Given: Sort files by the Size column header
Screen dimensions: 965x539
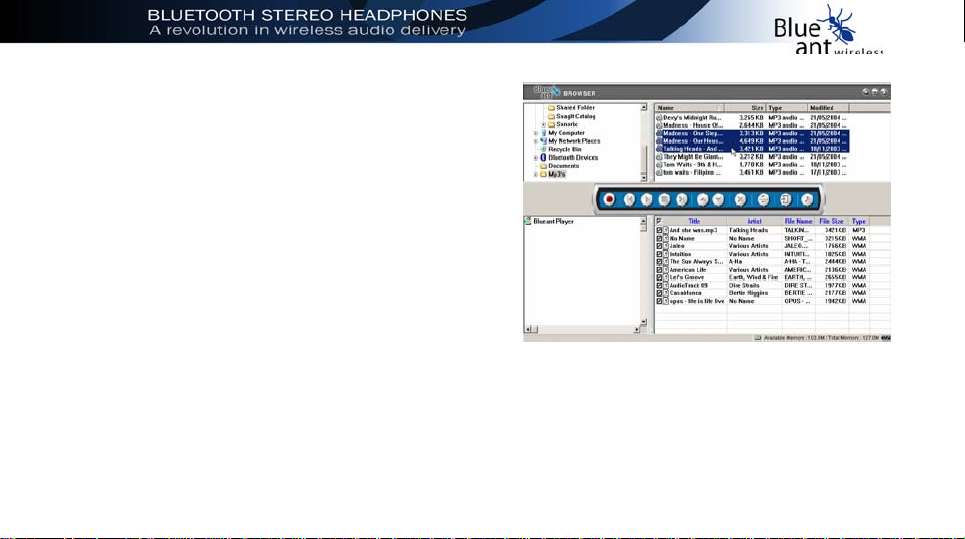Looking at the screenshot, I should 745,108.
